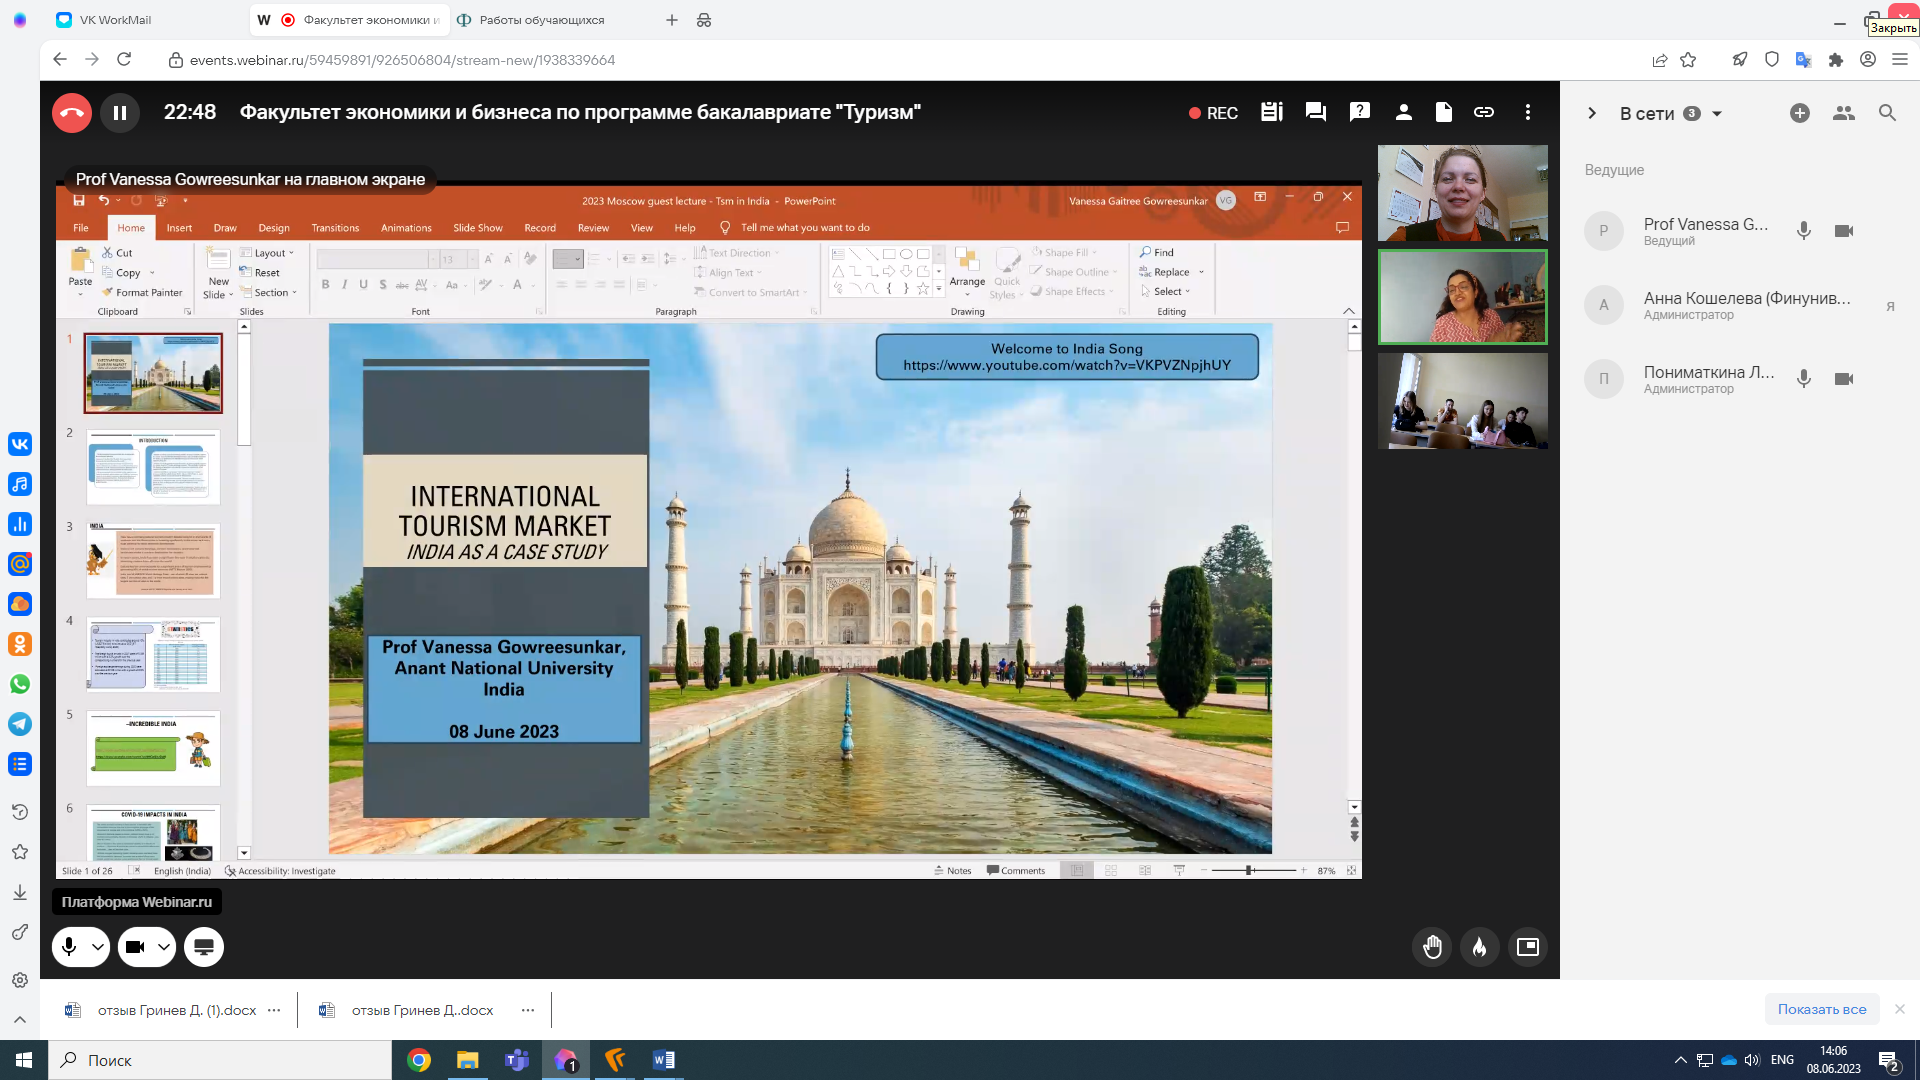The image size is (1920, 1080).
Task: Open the files document icon
Action: click(x=1443, y=112)
